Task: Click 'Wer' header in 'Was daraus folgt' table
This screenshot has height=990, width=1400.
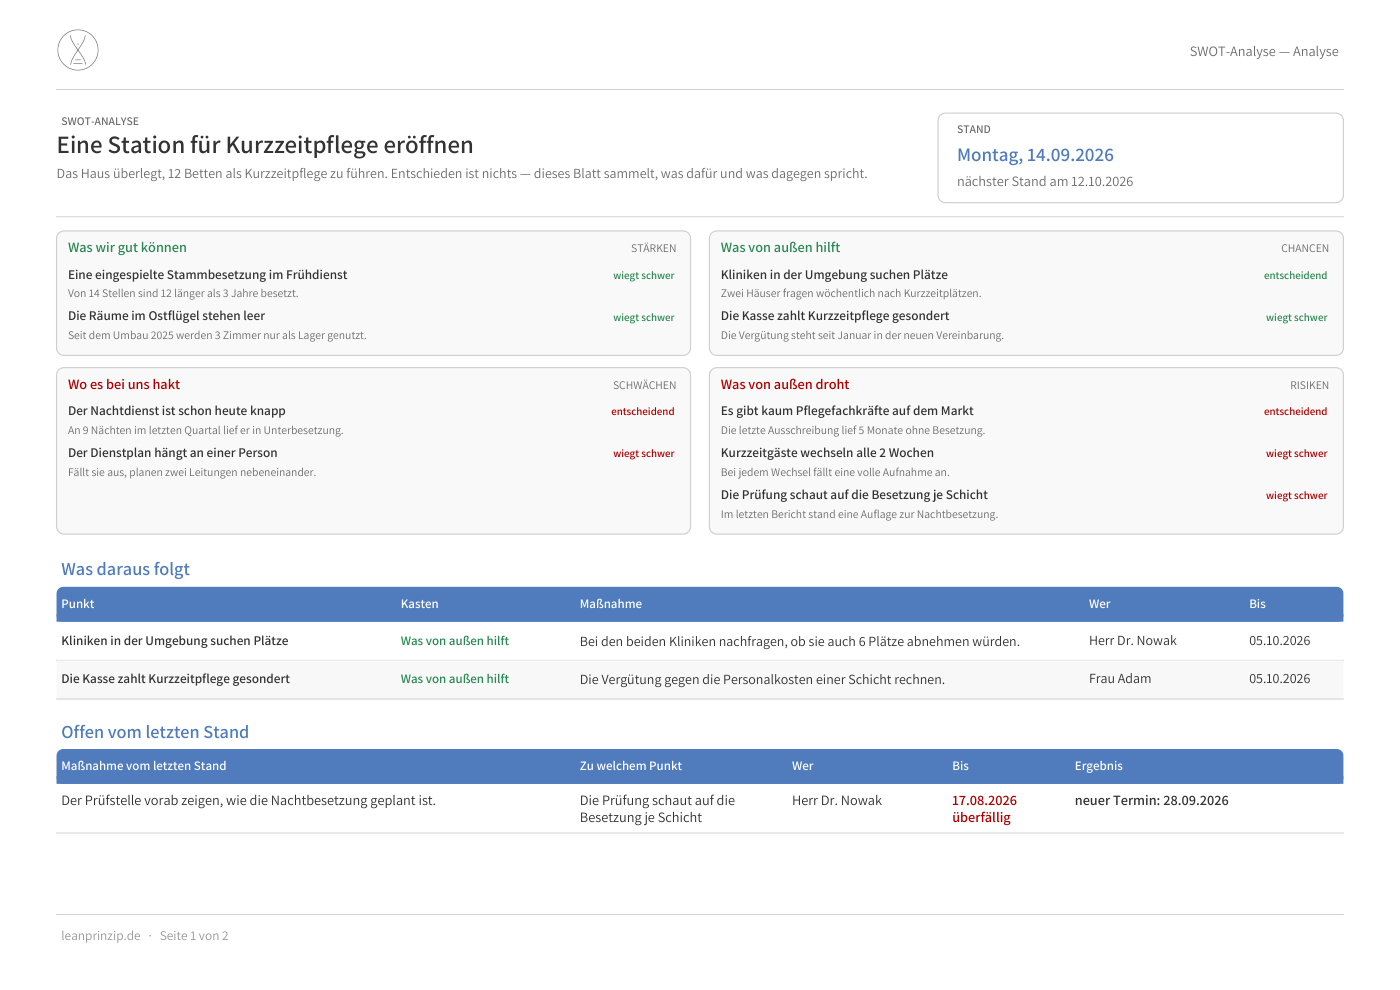Action: tap(1100, 604)
